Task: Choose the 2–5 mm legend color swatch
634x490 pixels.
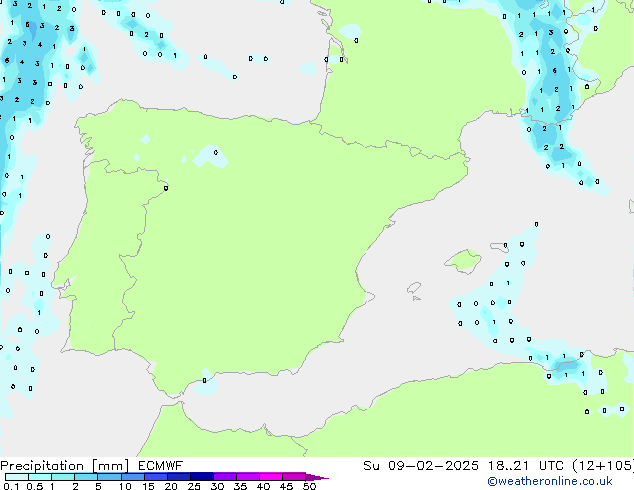Action: point(86,477)
